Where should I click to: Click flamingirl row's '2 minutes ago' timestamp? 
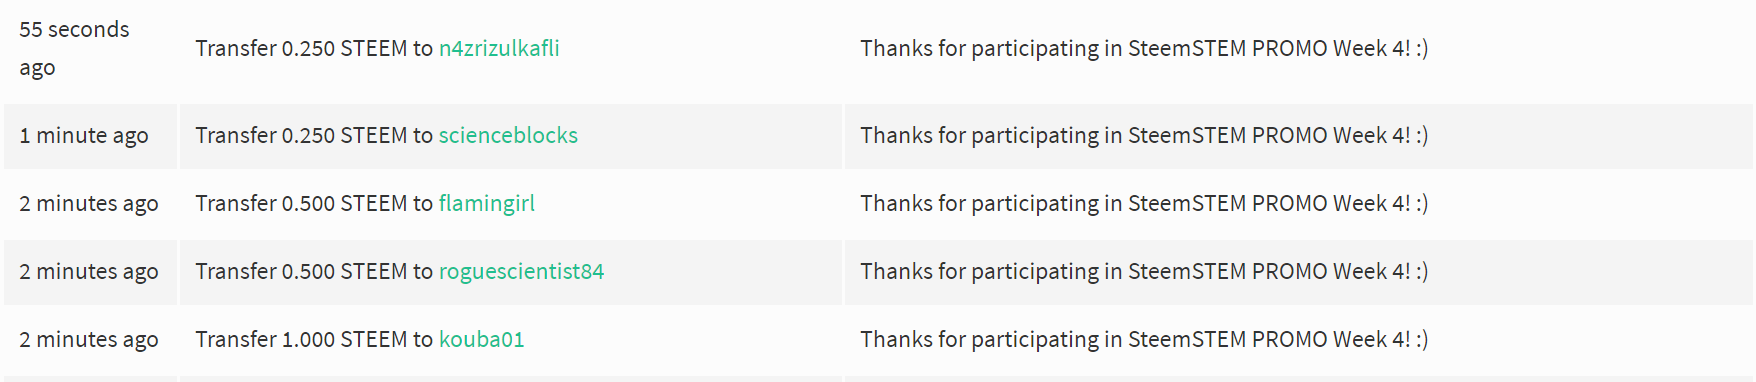click(89, 203)
